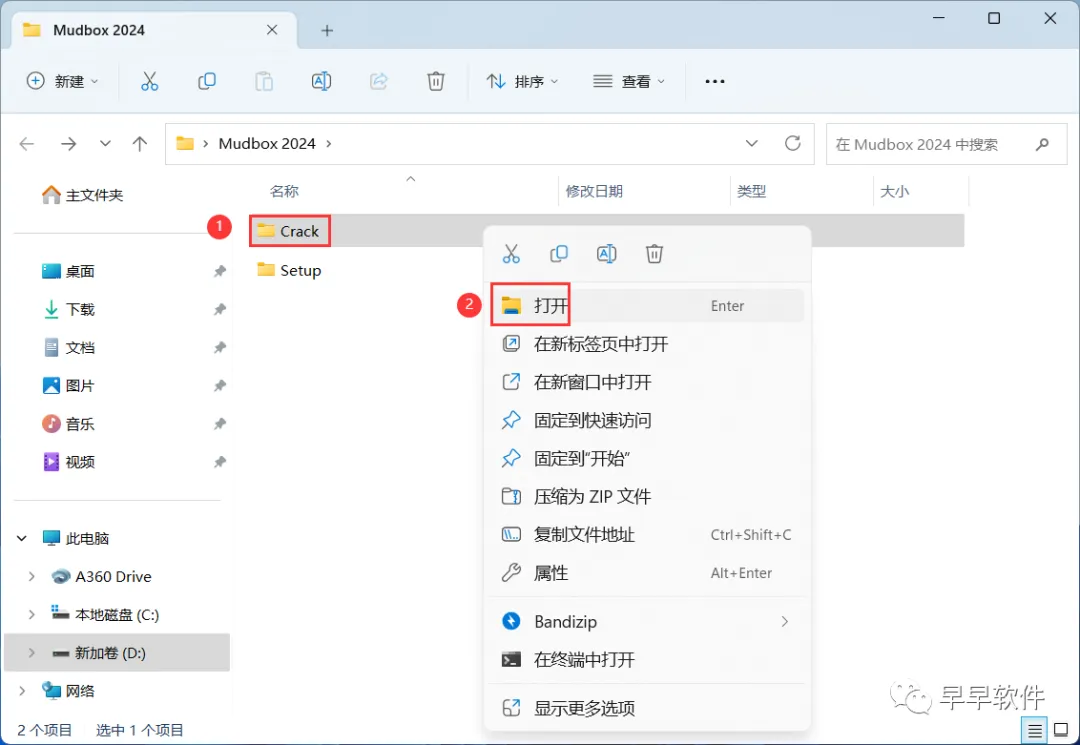Choose 在新标签页中打开 in the context menu

coord(647,344)
